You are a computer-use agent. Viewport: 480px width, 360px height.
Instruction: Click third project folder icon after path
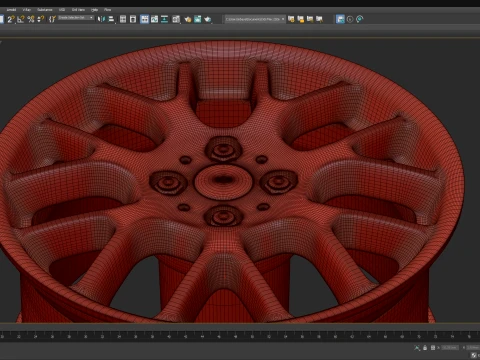pos(310,19)
